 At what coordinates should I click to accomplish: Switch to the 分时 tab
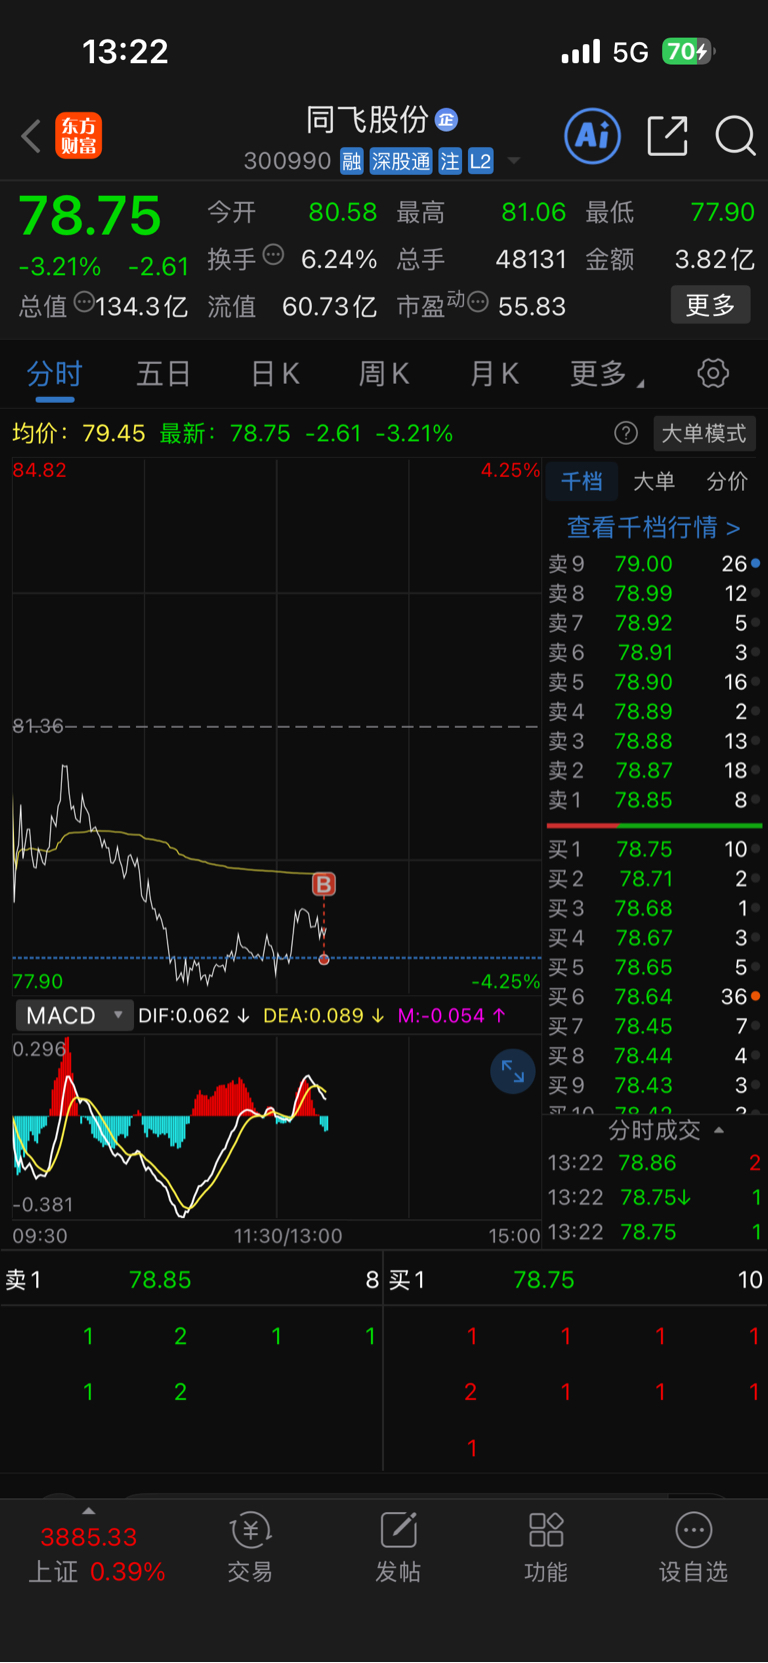point(54,374)
